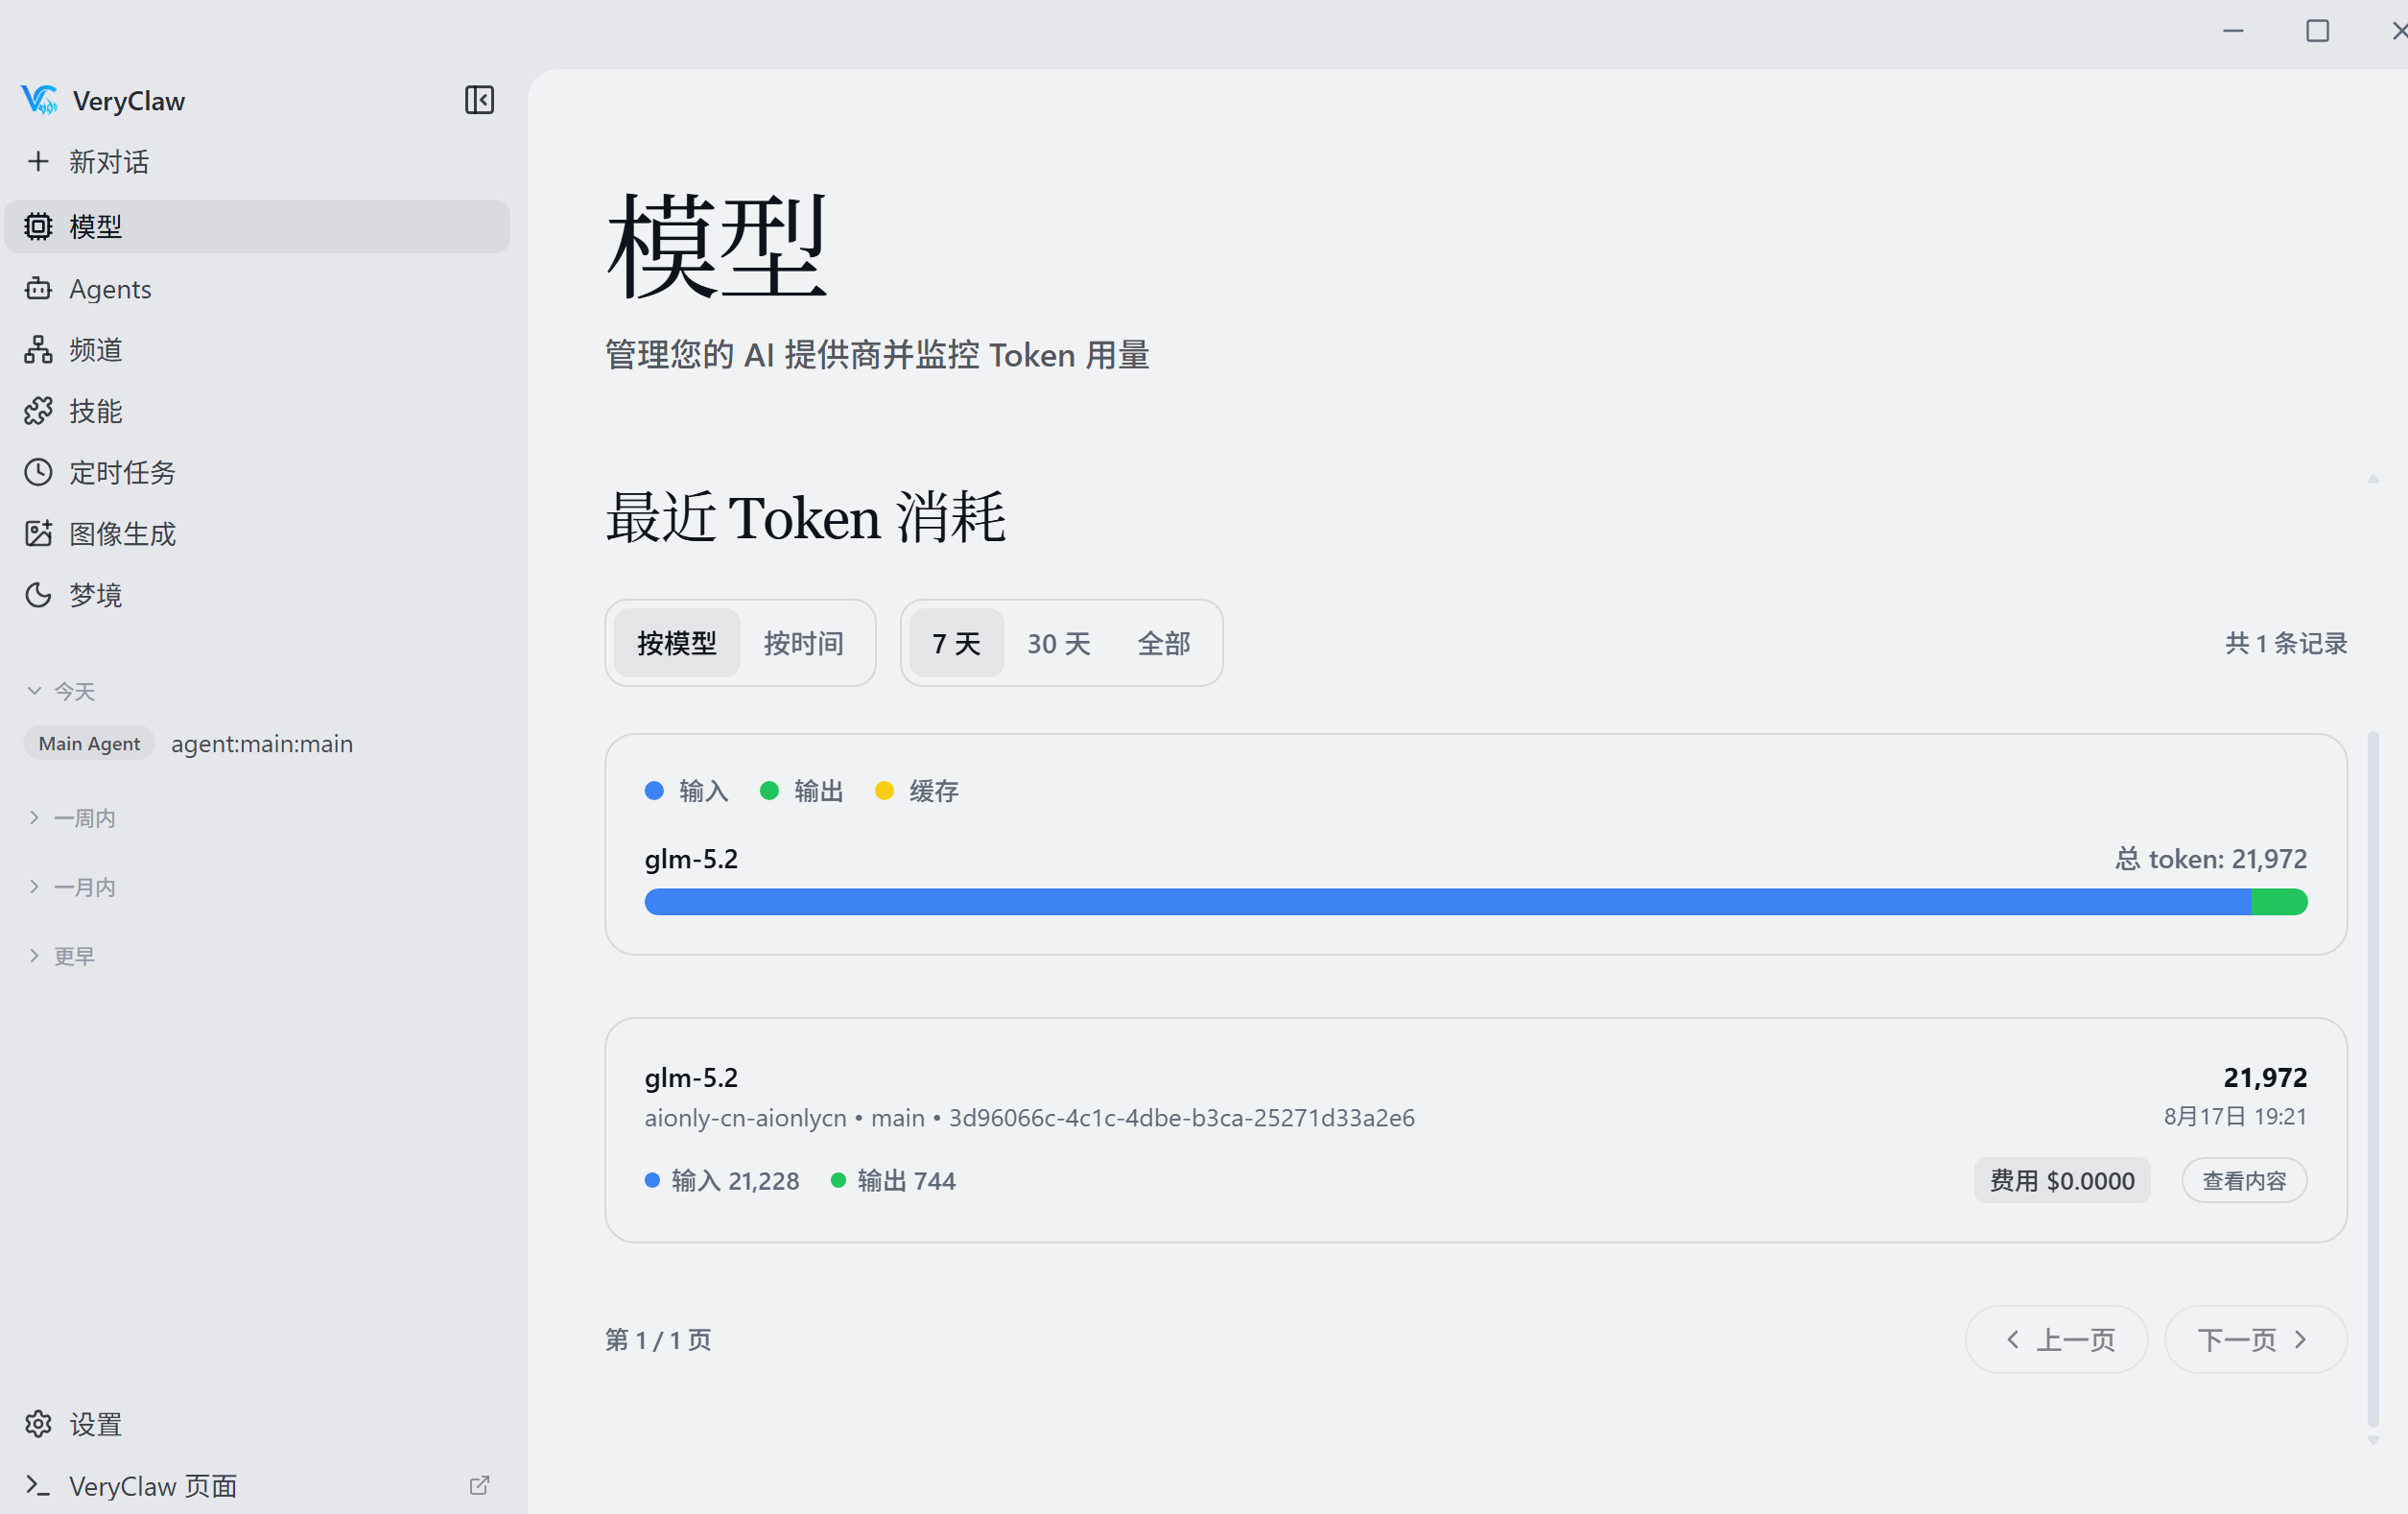
Task: Open the 图像生成 page
Action: tap(257, 533)
